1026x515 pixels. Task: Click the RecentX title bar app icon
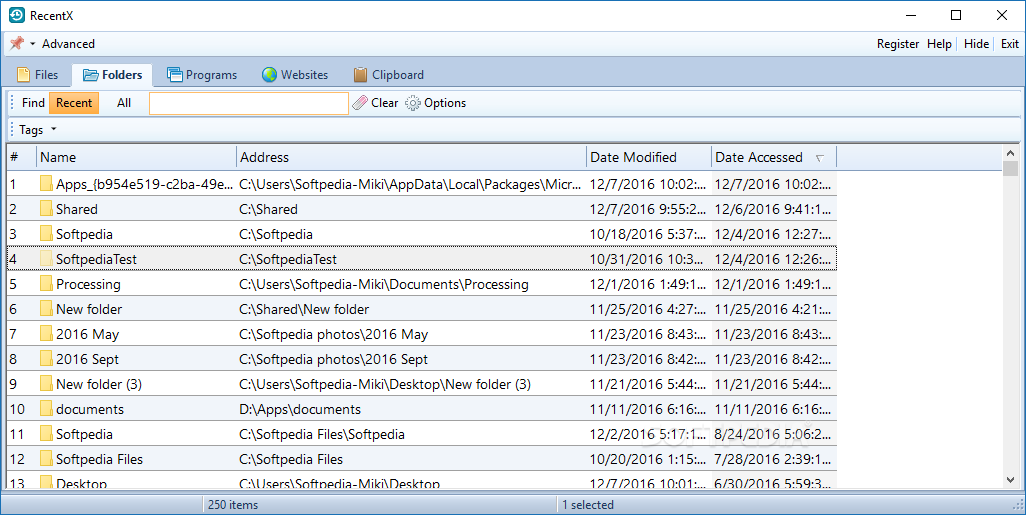16,16
